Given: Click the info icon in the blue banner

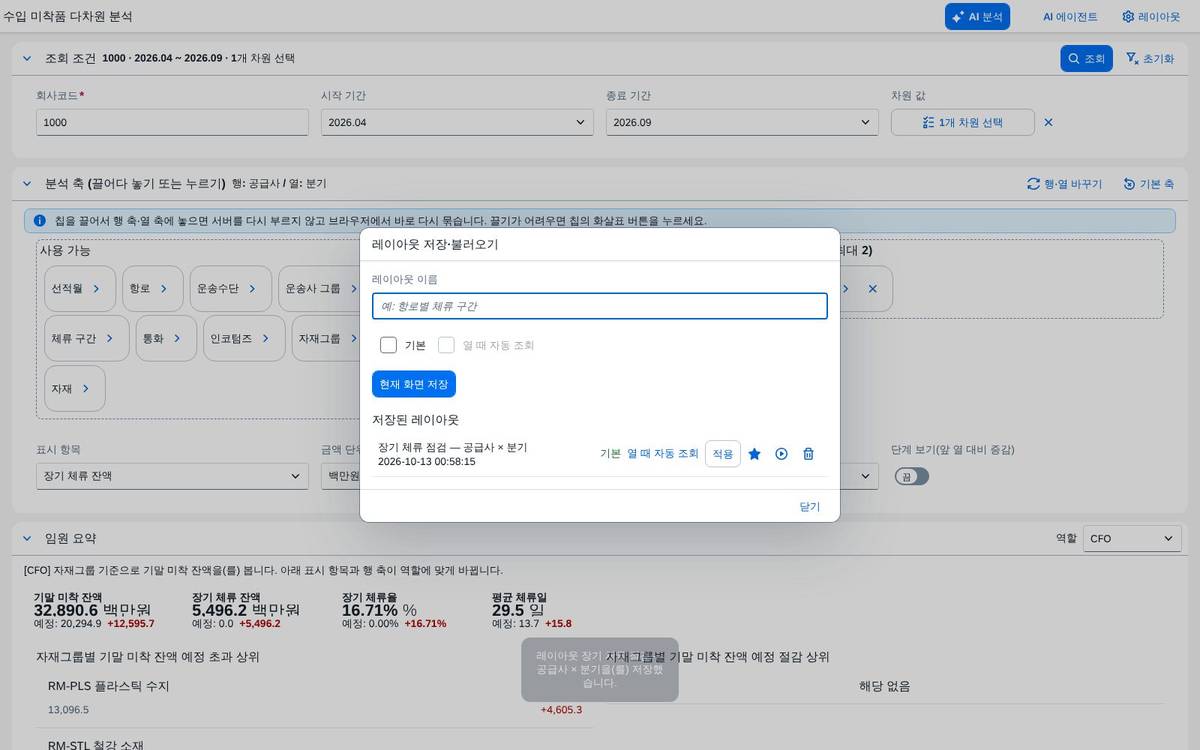Looking at the screenshot, I should pyautogui.click(x=40, y=220).
